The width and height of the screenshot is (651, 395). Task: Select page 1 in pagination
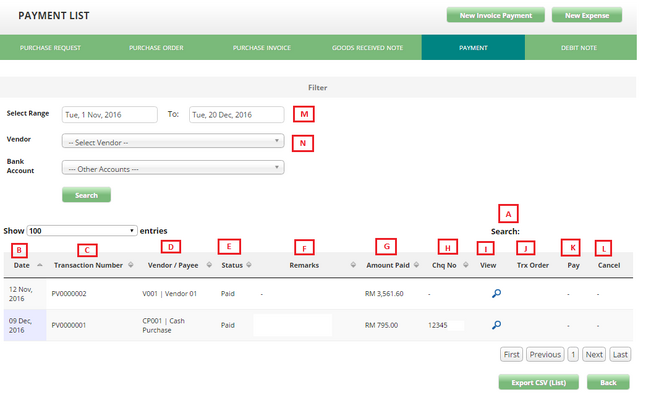573,354
